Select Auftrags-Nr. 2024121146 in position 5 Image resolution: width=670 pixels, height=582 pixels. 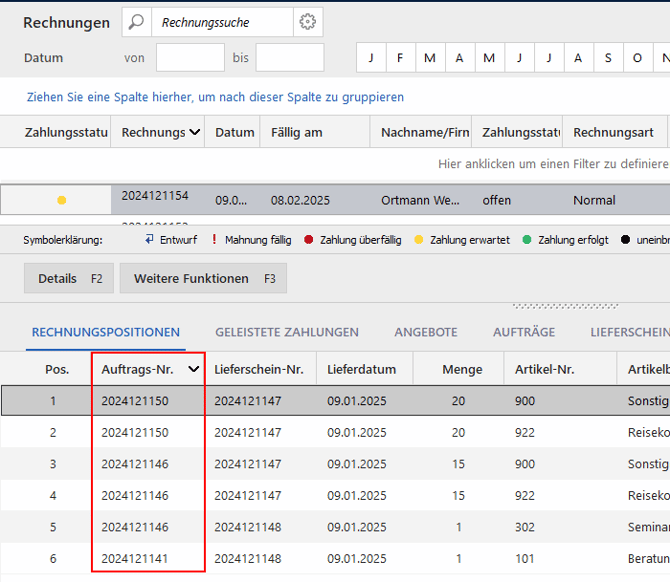pyautogui.click(x=135, y=527)
